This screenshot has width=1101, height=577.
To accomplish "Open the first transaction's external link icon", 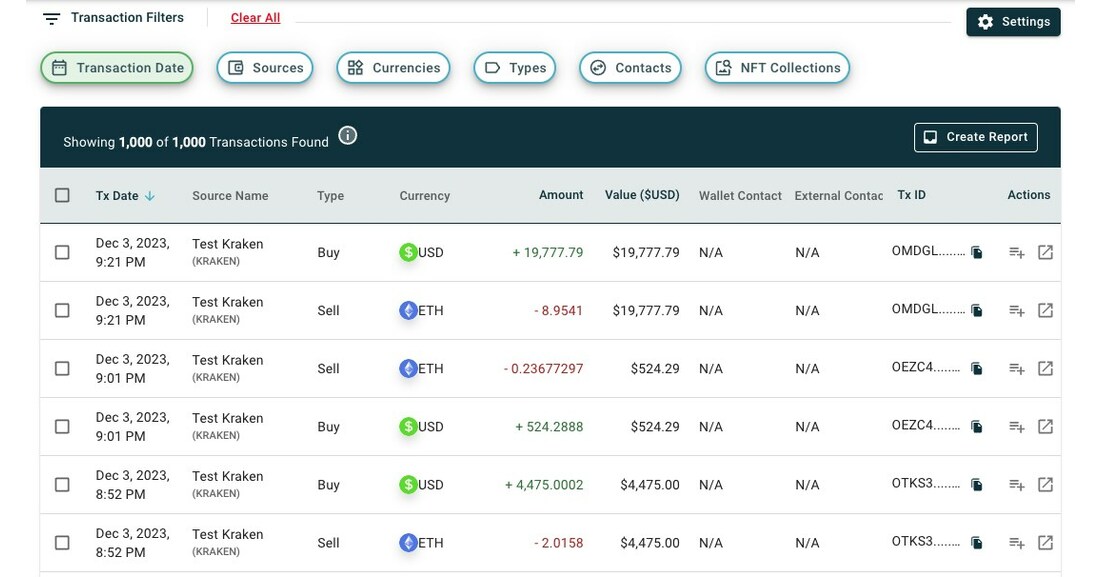I will click(x=1045, y=252).
